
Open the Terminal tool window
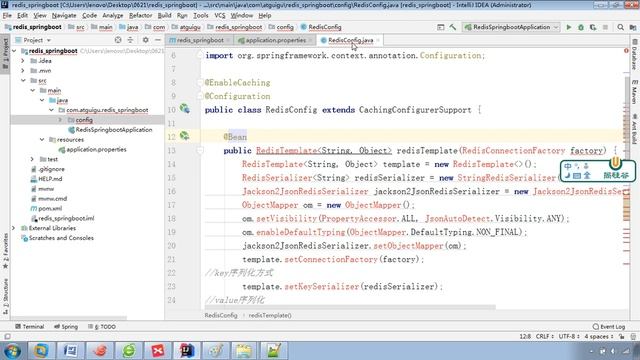coord(29,327)
